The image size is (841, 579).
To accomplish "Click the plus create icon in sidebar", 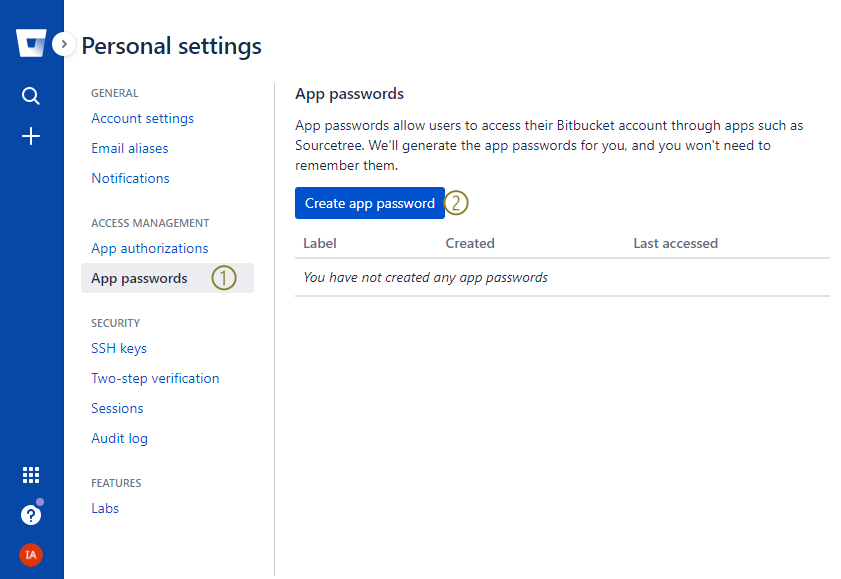I will point(31,136).
